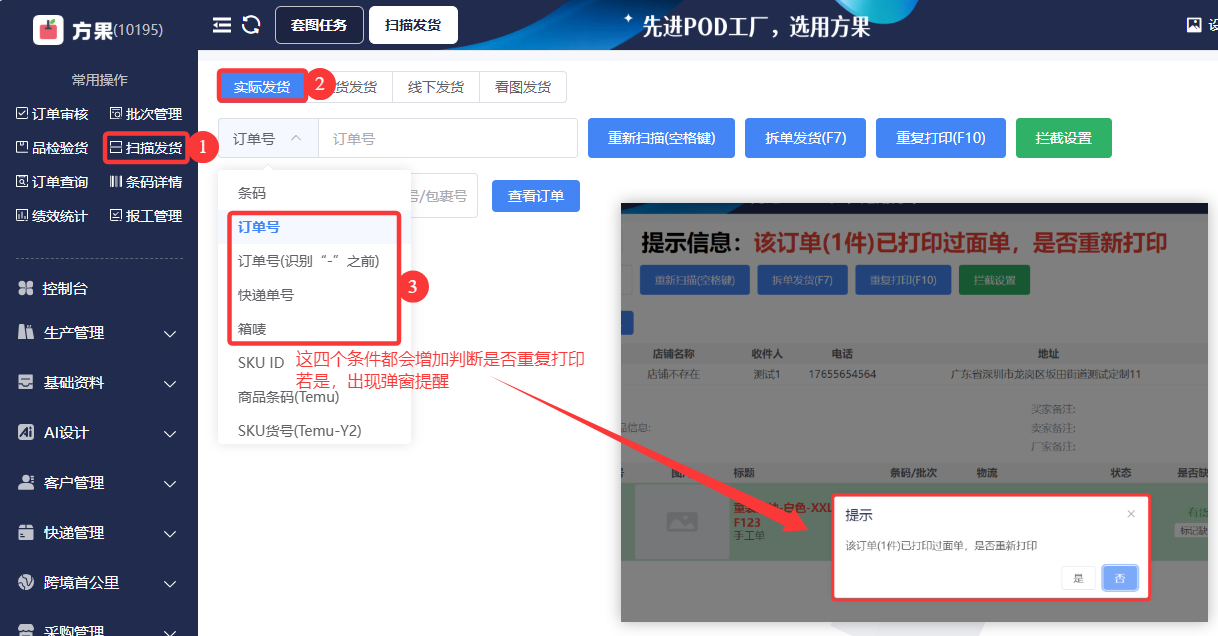This screenshot has height=636, width=1218.
Task: Select 条码 from dropdown list
Action: coord(314,193)
